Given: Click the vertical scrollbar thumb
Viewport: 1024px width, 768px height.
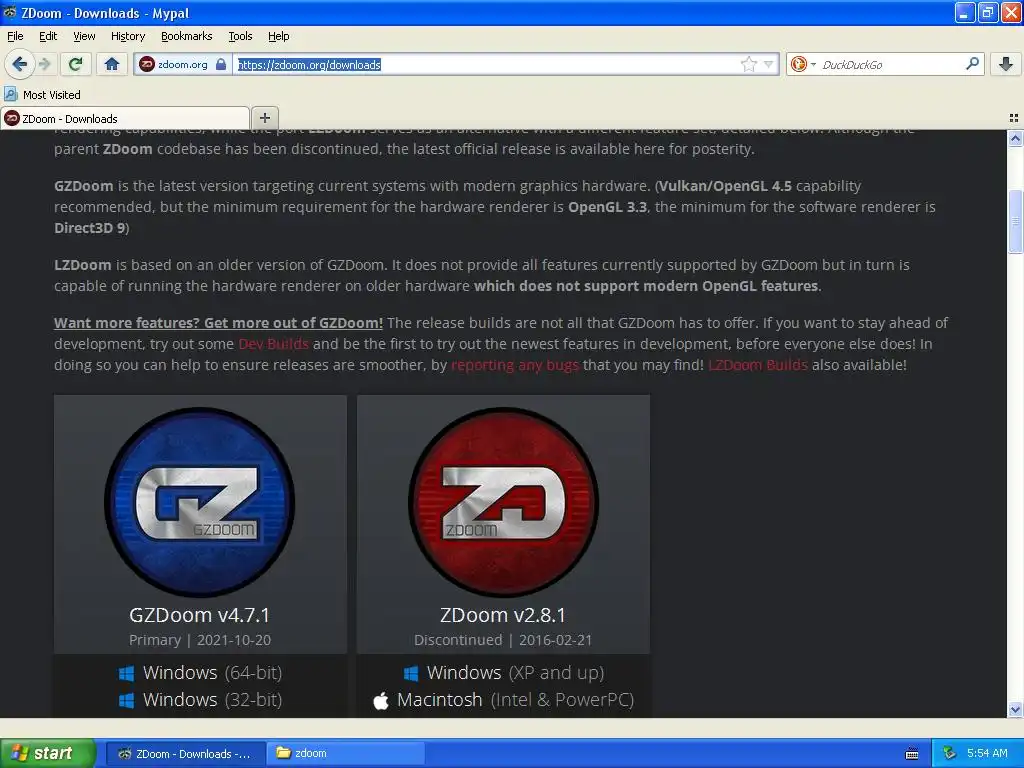Looking at the screenshot, I should tap(1015, 221).
